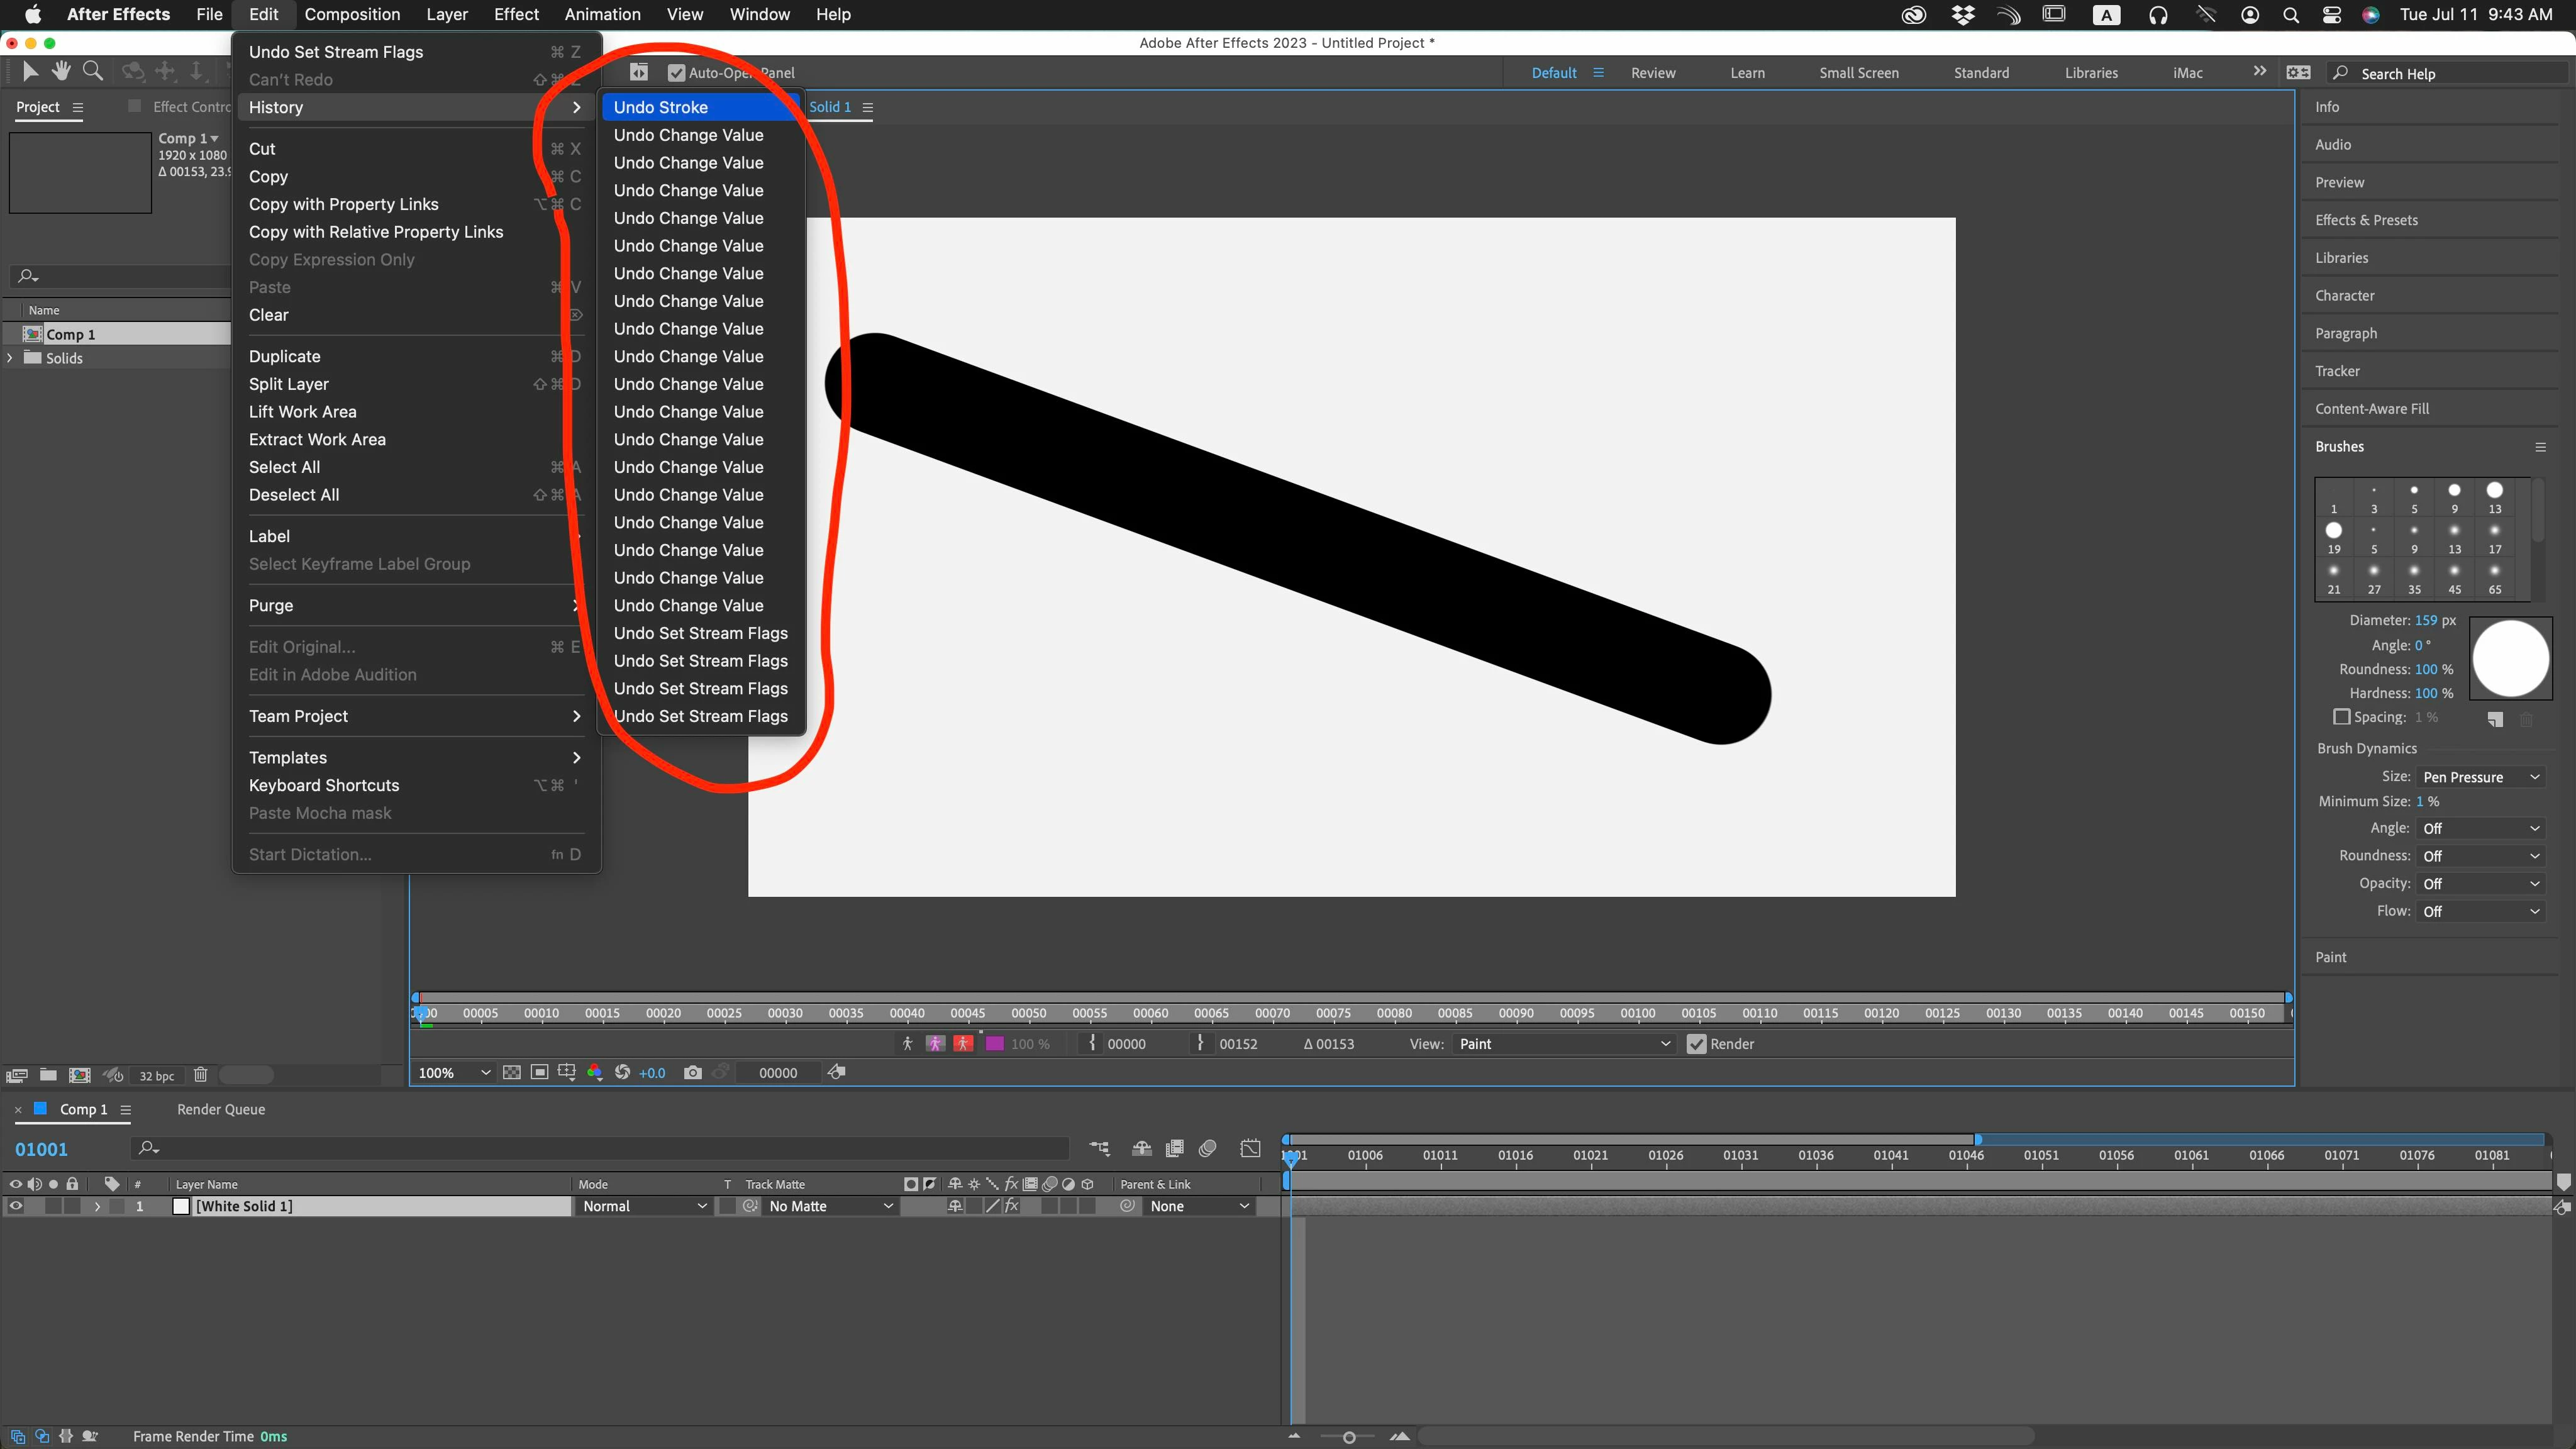Hide White Solid 1 layer eye

(x=15, y=1206)
